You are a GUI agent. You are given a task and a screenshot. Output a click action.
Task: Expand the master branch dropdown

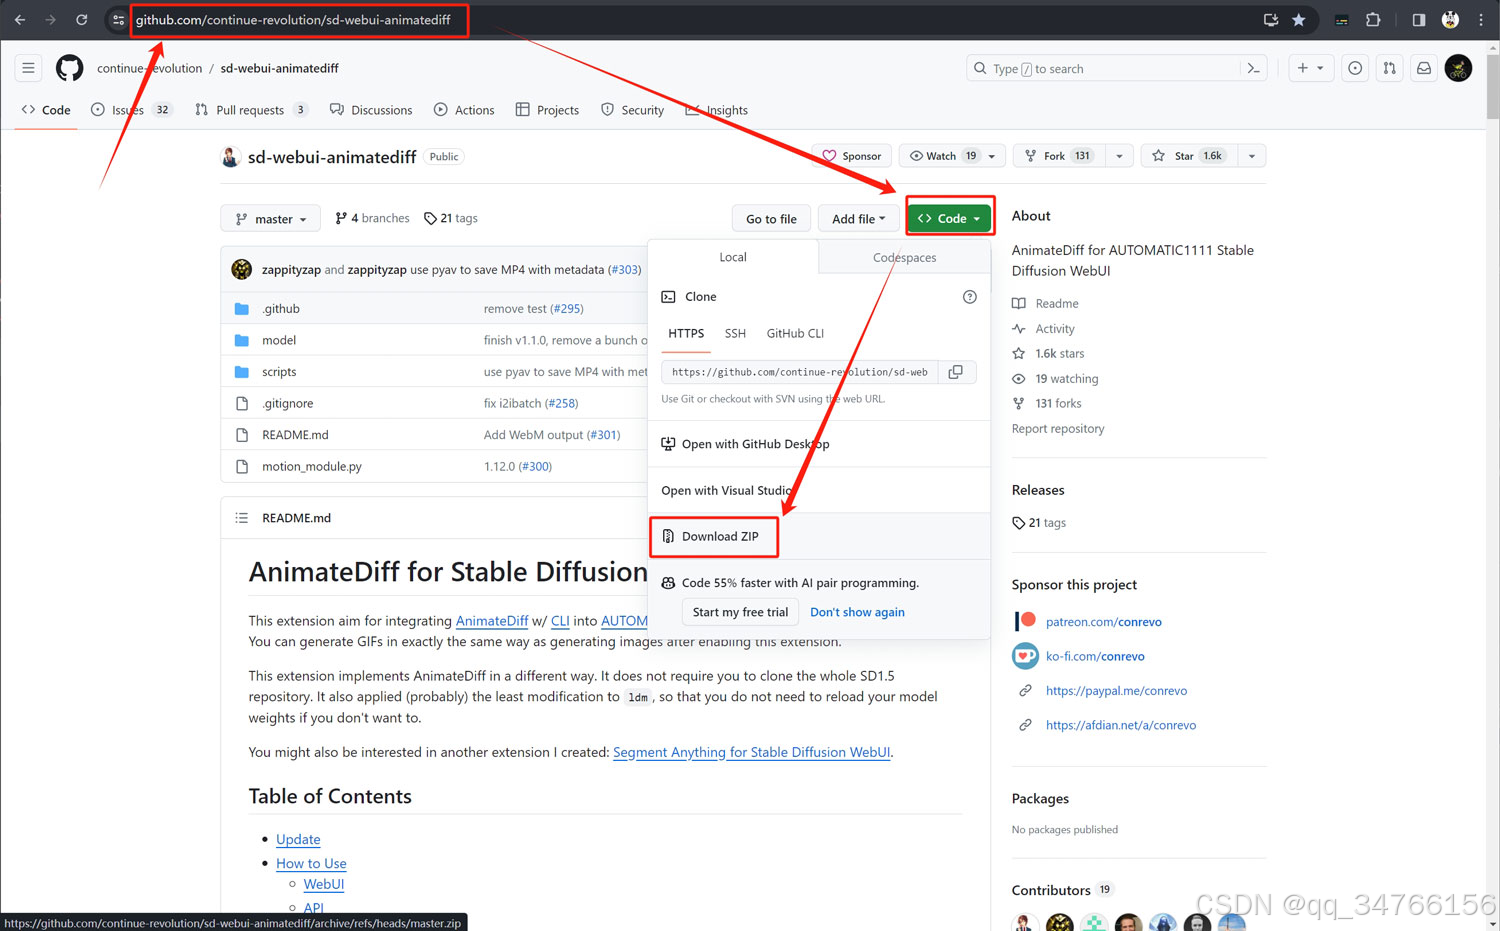(271, 219)
